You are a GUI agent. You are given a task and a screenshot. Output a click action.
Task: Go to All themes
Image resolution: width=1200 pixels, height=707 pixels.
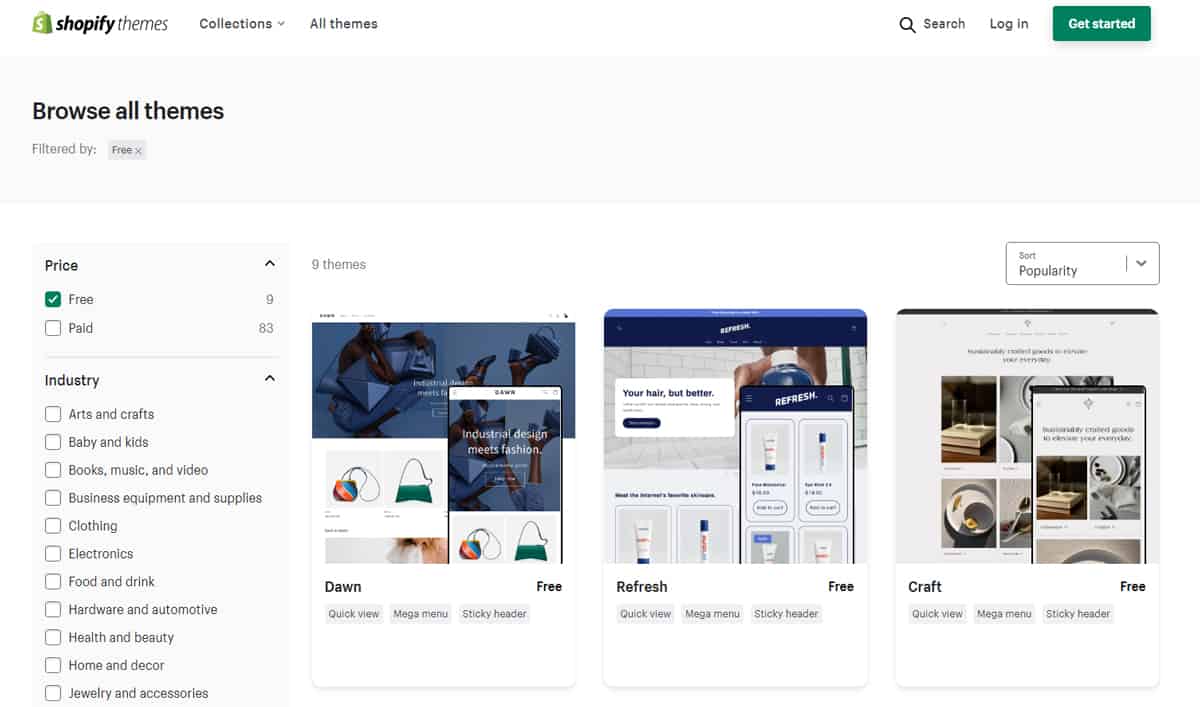point(343,24)
